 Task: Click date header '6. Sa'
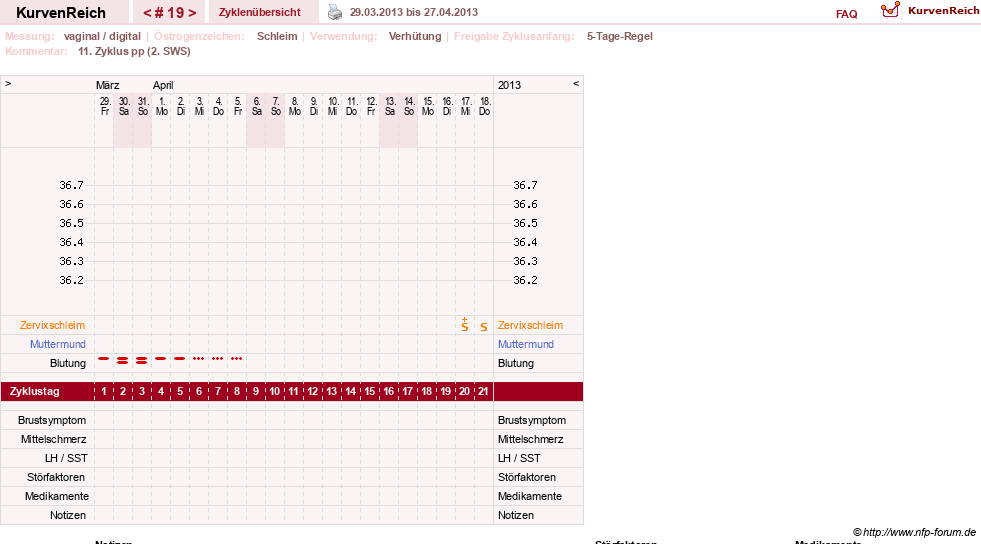(x=257, y=106)
